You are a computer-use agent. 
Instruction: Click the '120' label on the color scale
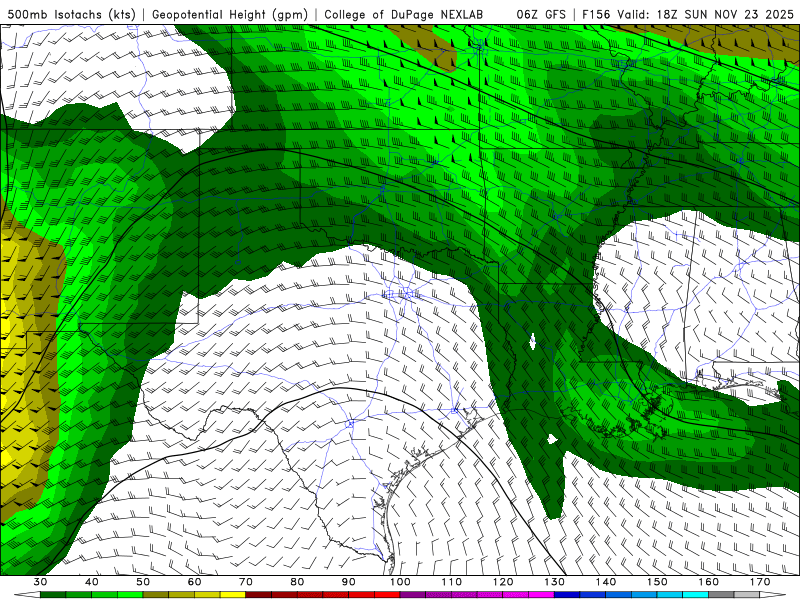click(x=503, y=582)
